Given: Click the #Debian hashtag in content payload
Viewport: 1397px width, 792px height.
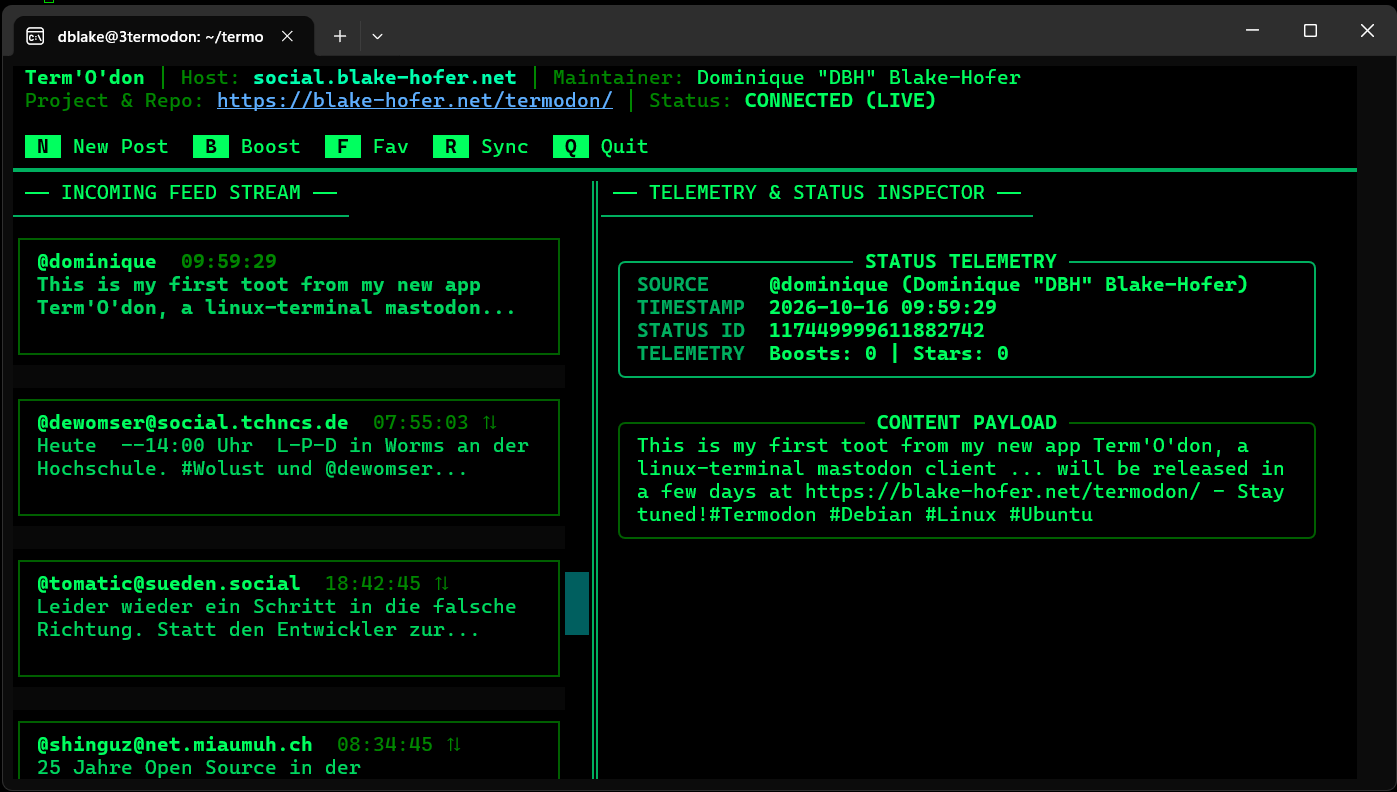Looking at the screenshot, I should (871, 516).
